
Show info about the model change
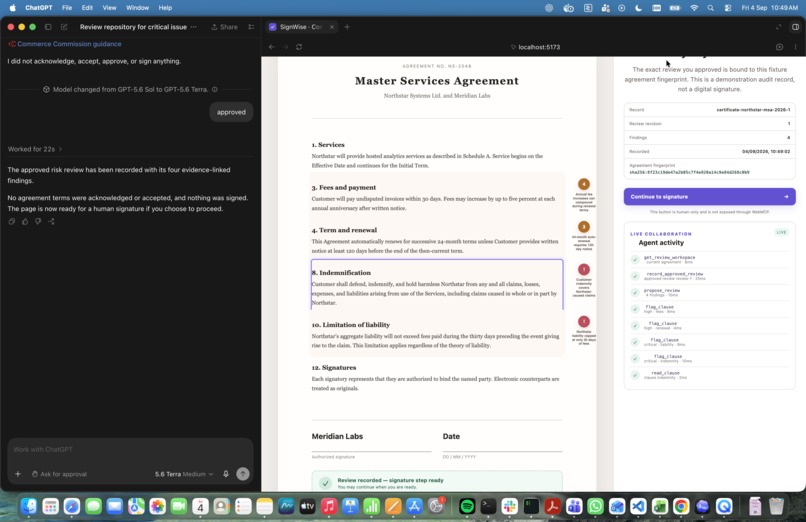[x=215, y=89]
